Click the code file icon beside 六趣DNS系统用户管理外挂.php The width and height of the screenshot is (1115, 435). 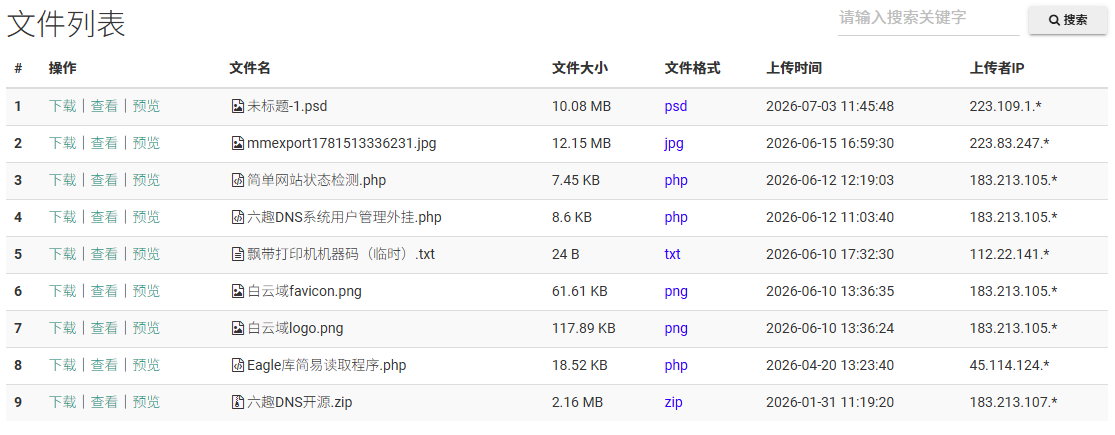(238, 218)
